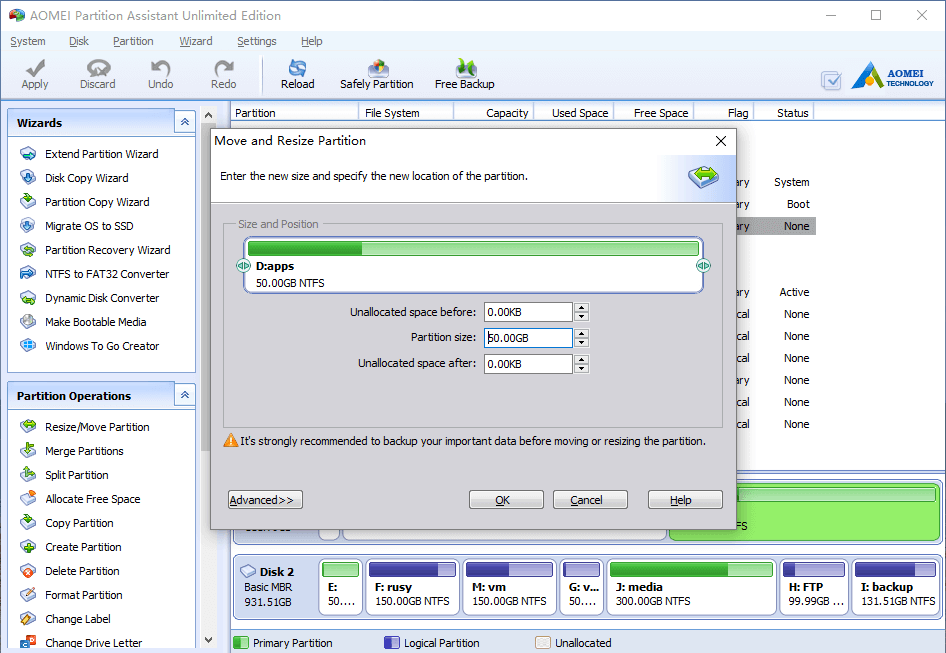The width and height of the screenshot is (946, 653).
Task: Launch Free Backup from toolbar
Action: [465, 75]
